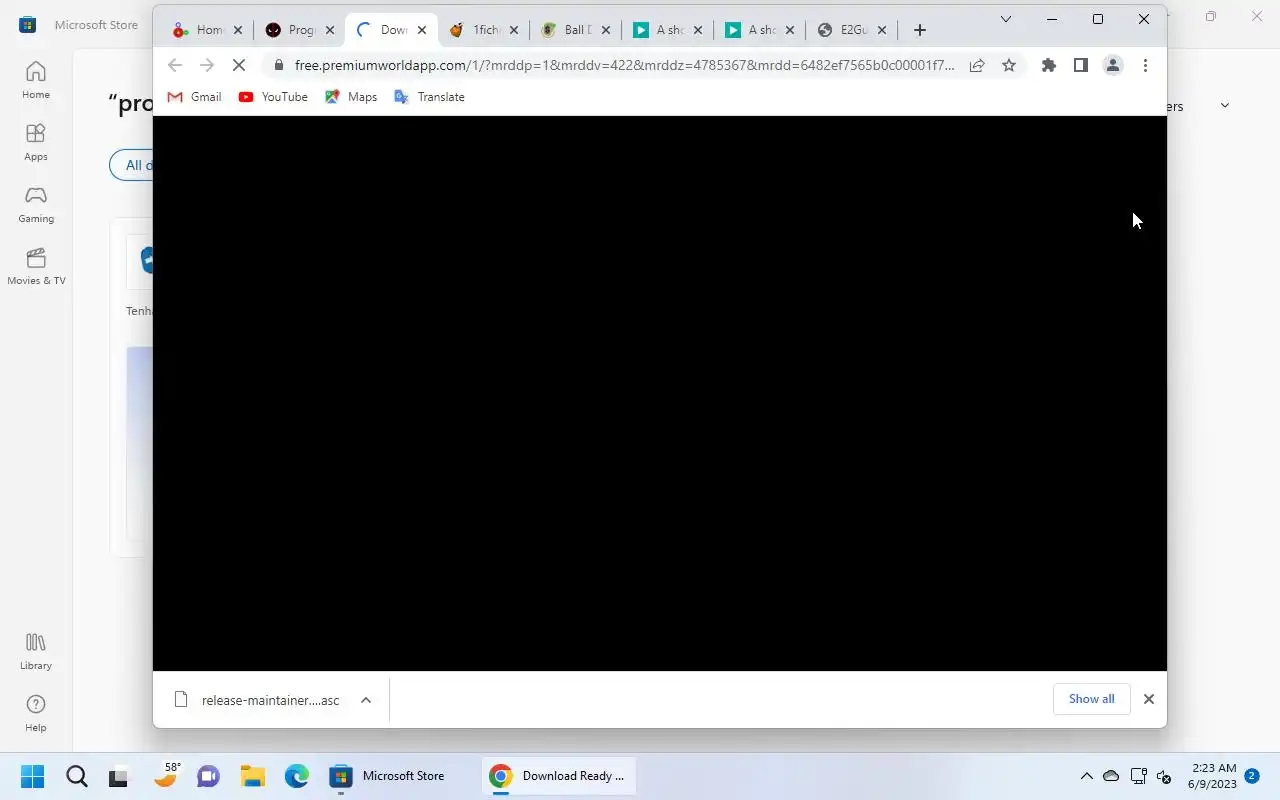Open the weather widget showing 58°
1280x800 pixels.
coord(166,775)
